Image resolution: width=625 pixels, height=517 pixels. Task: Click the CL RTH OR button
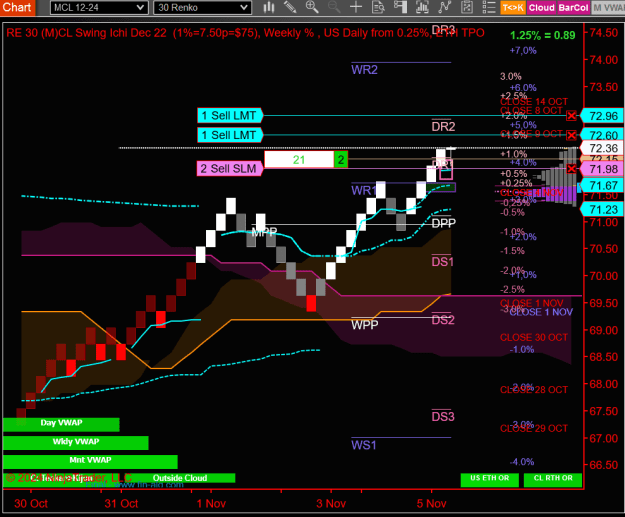pos(553,479)
